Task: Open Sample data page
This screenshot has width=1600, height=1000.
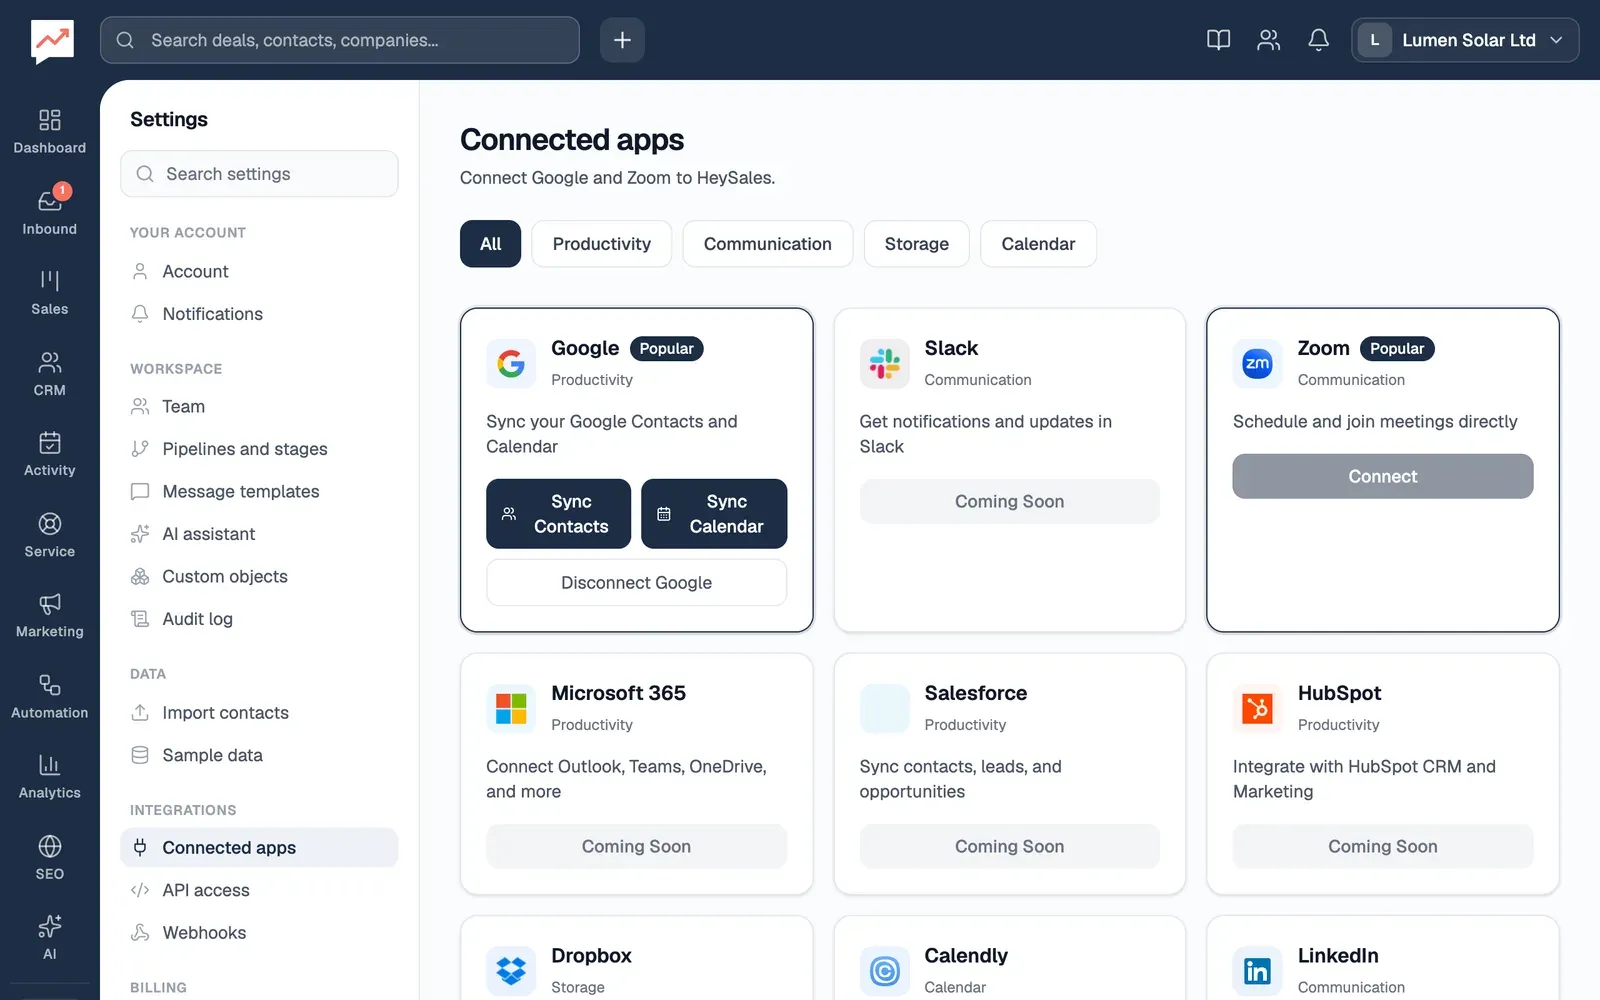Action: click(x=259, y=755)
